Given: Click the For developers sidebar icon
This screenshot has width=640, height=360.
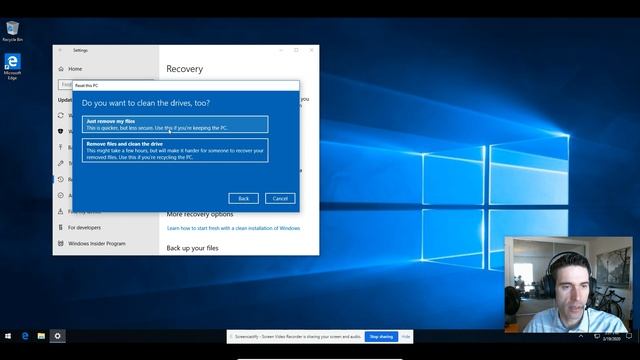Looking at the screenshot, I should click(61, 227).
